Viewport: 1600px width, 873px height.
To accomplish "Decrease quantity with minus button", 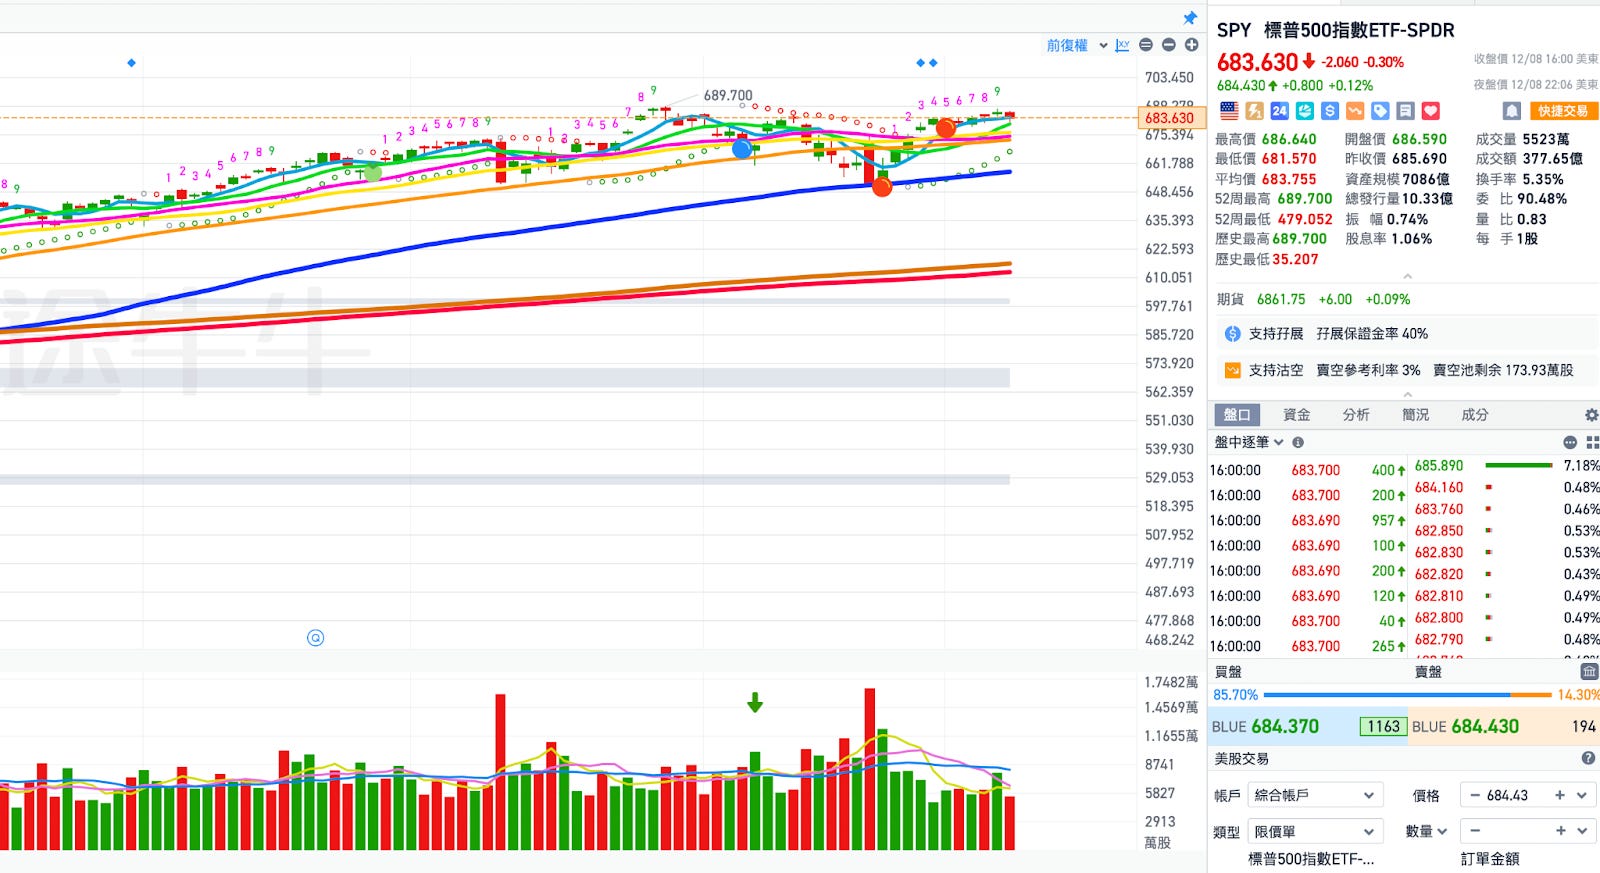I will (x=1475, y=832).
